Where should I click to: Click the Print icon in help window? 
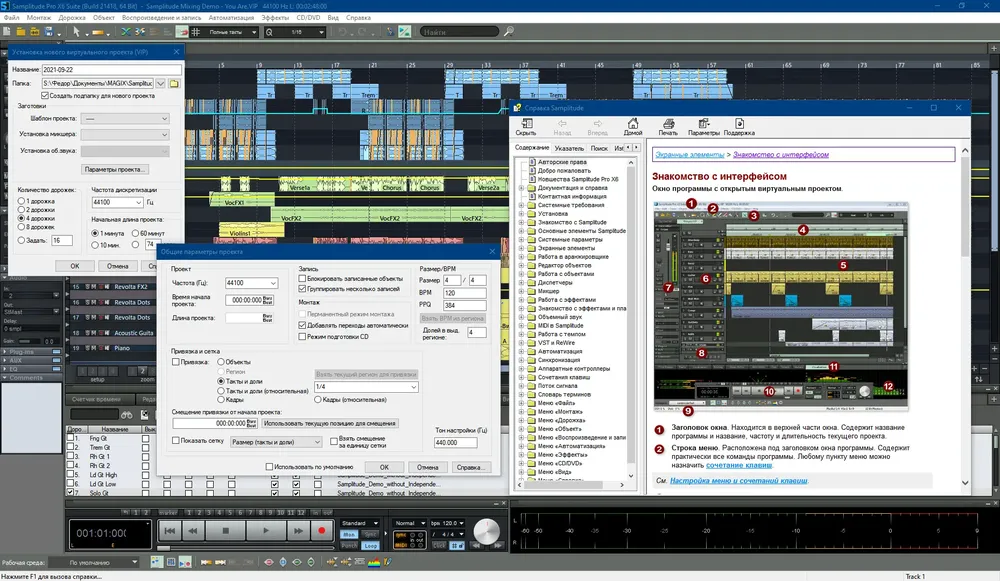[668, 127]
